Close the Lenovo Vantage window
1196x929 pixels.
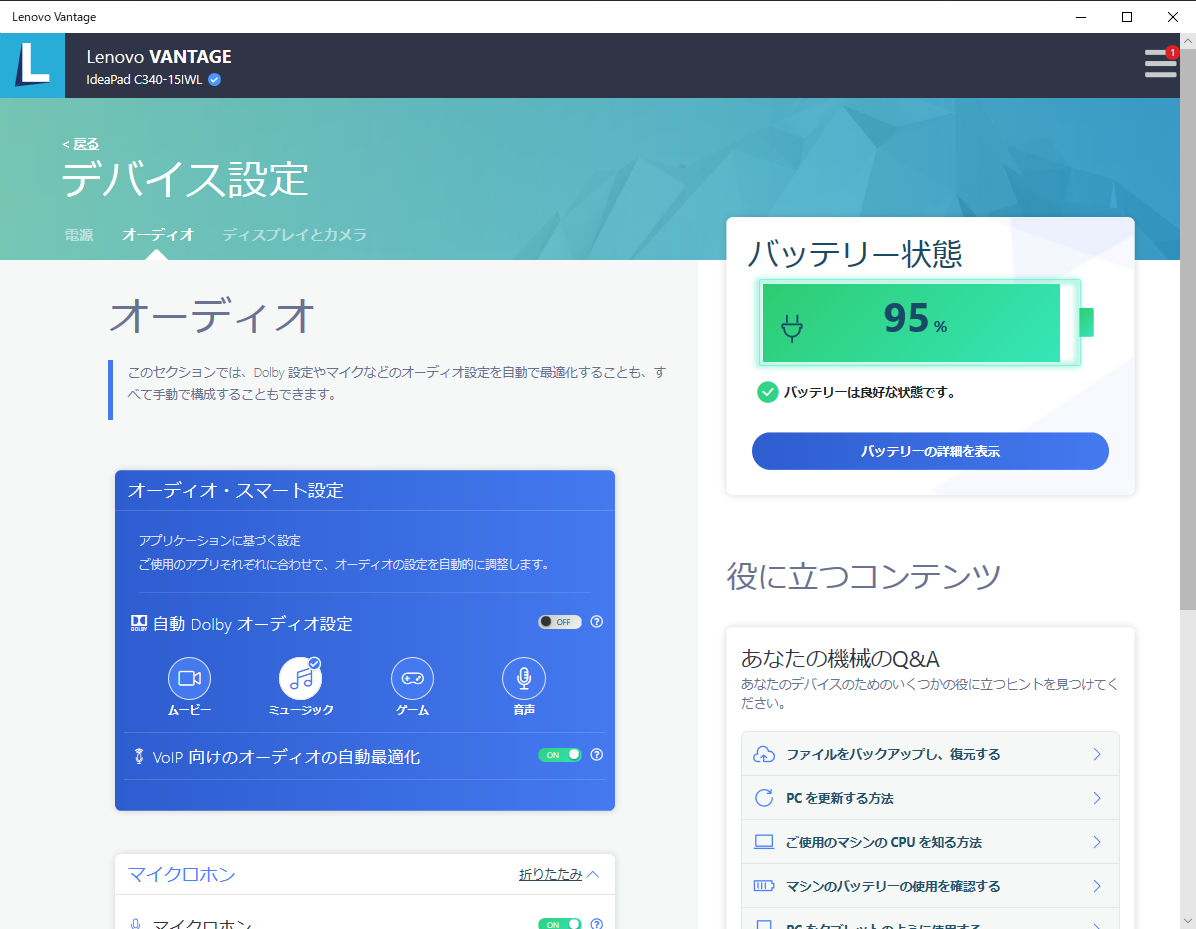[x=1172, y=17]
